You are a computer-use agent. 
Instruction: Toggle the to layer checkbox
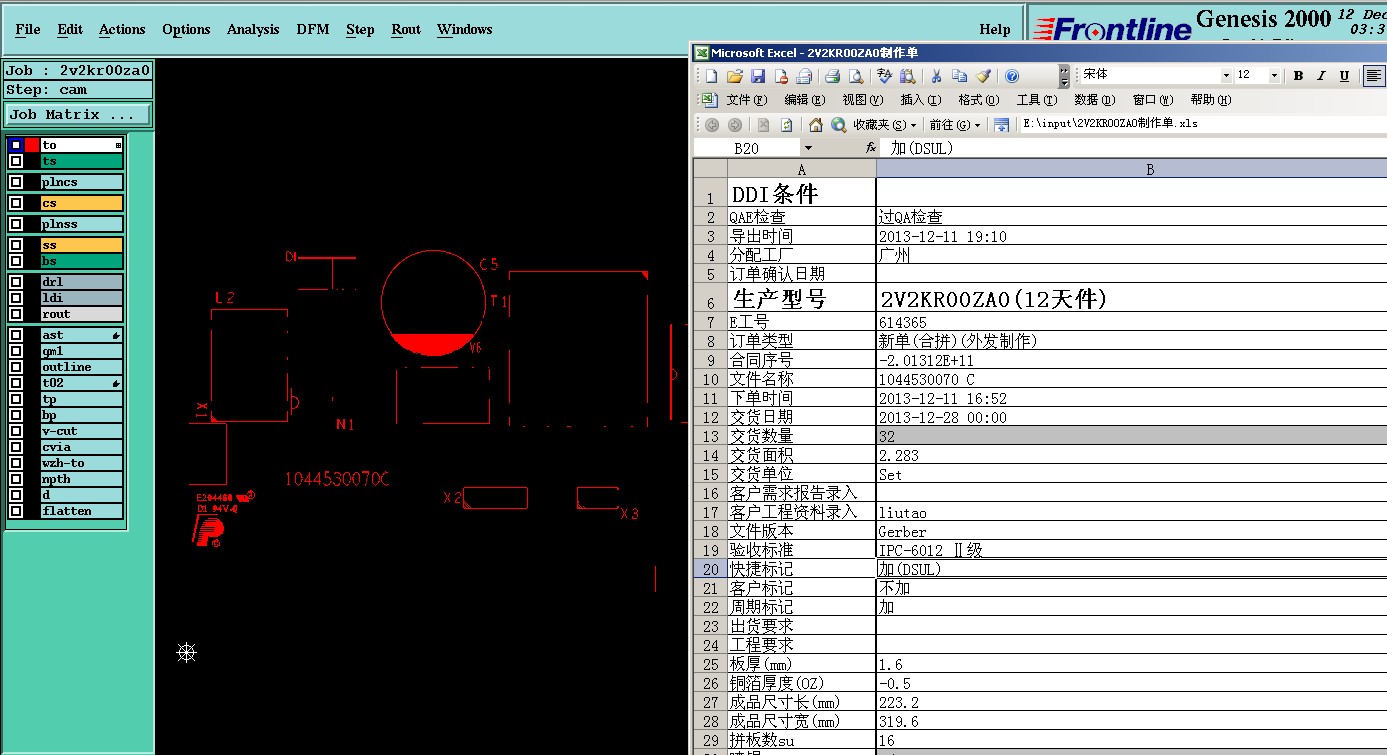pyautogui.click(x=16, y=145)
